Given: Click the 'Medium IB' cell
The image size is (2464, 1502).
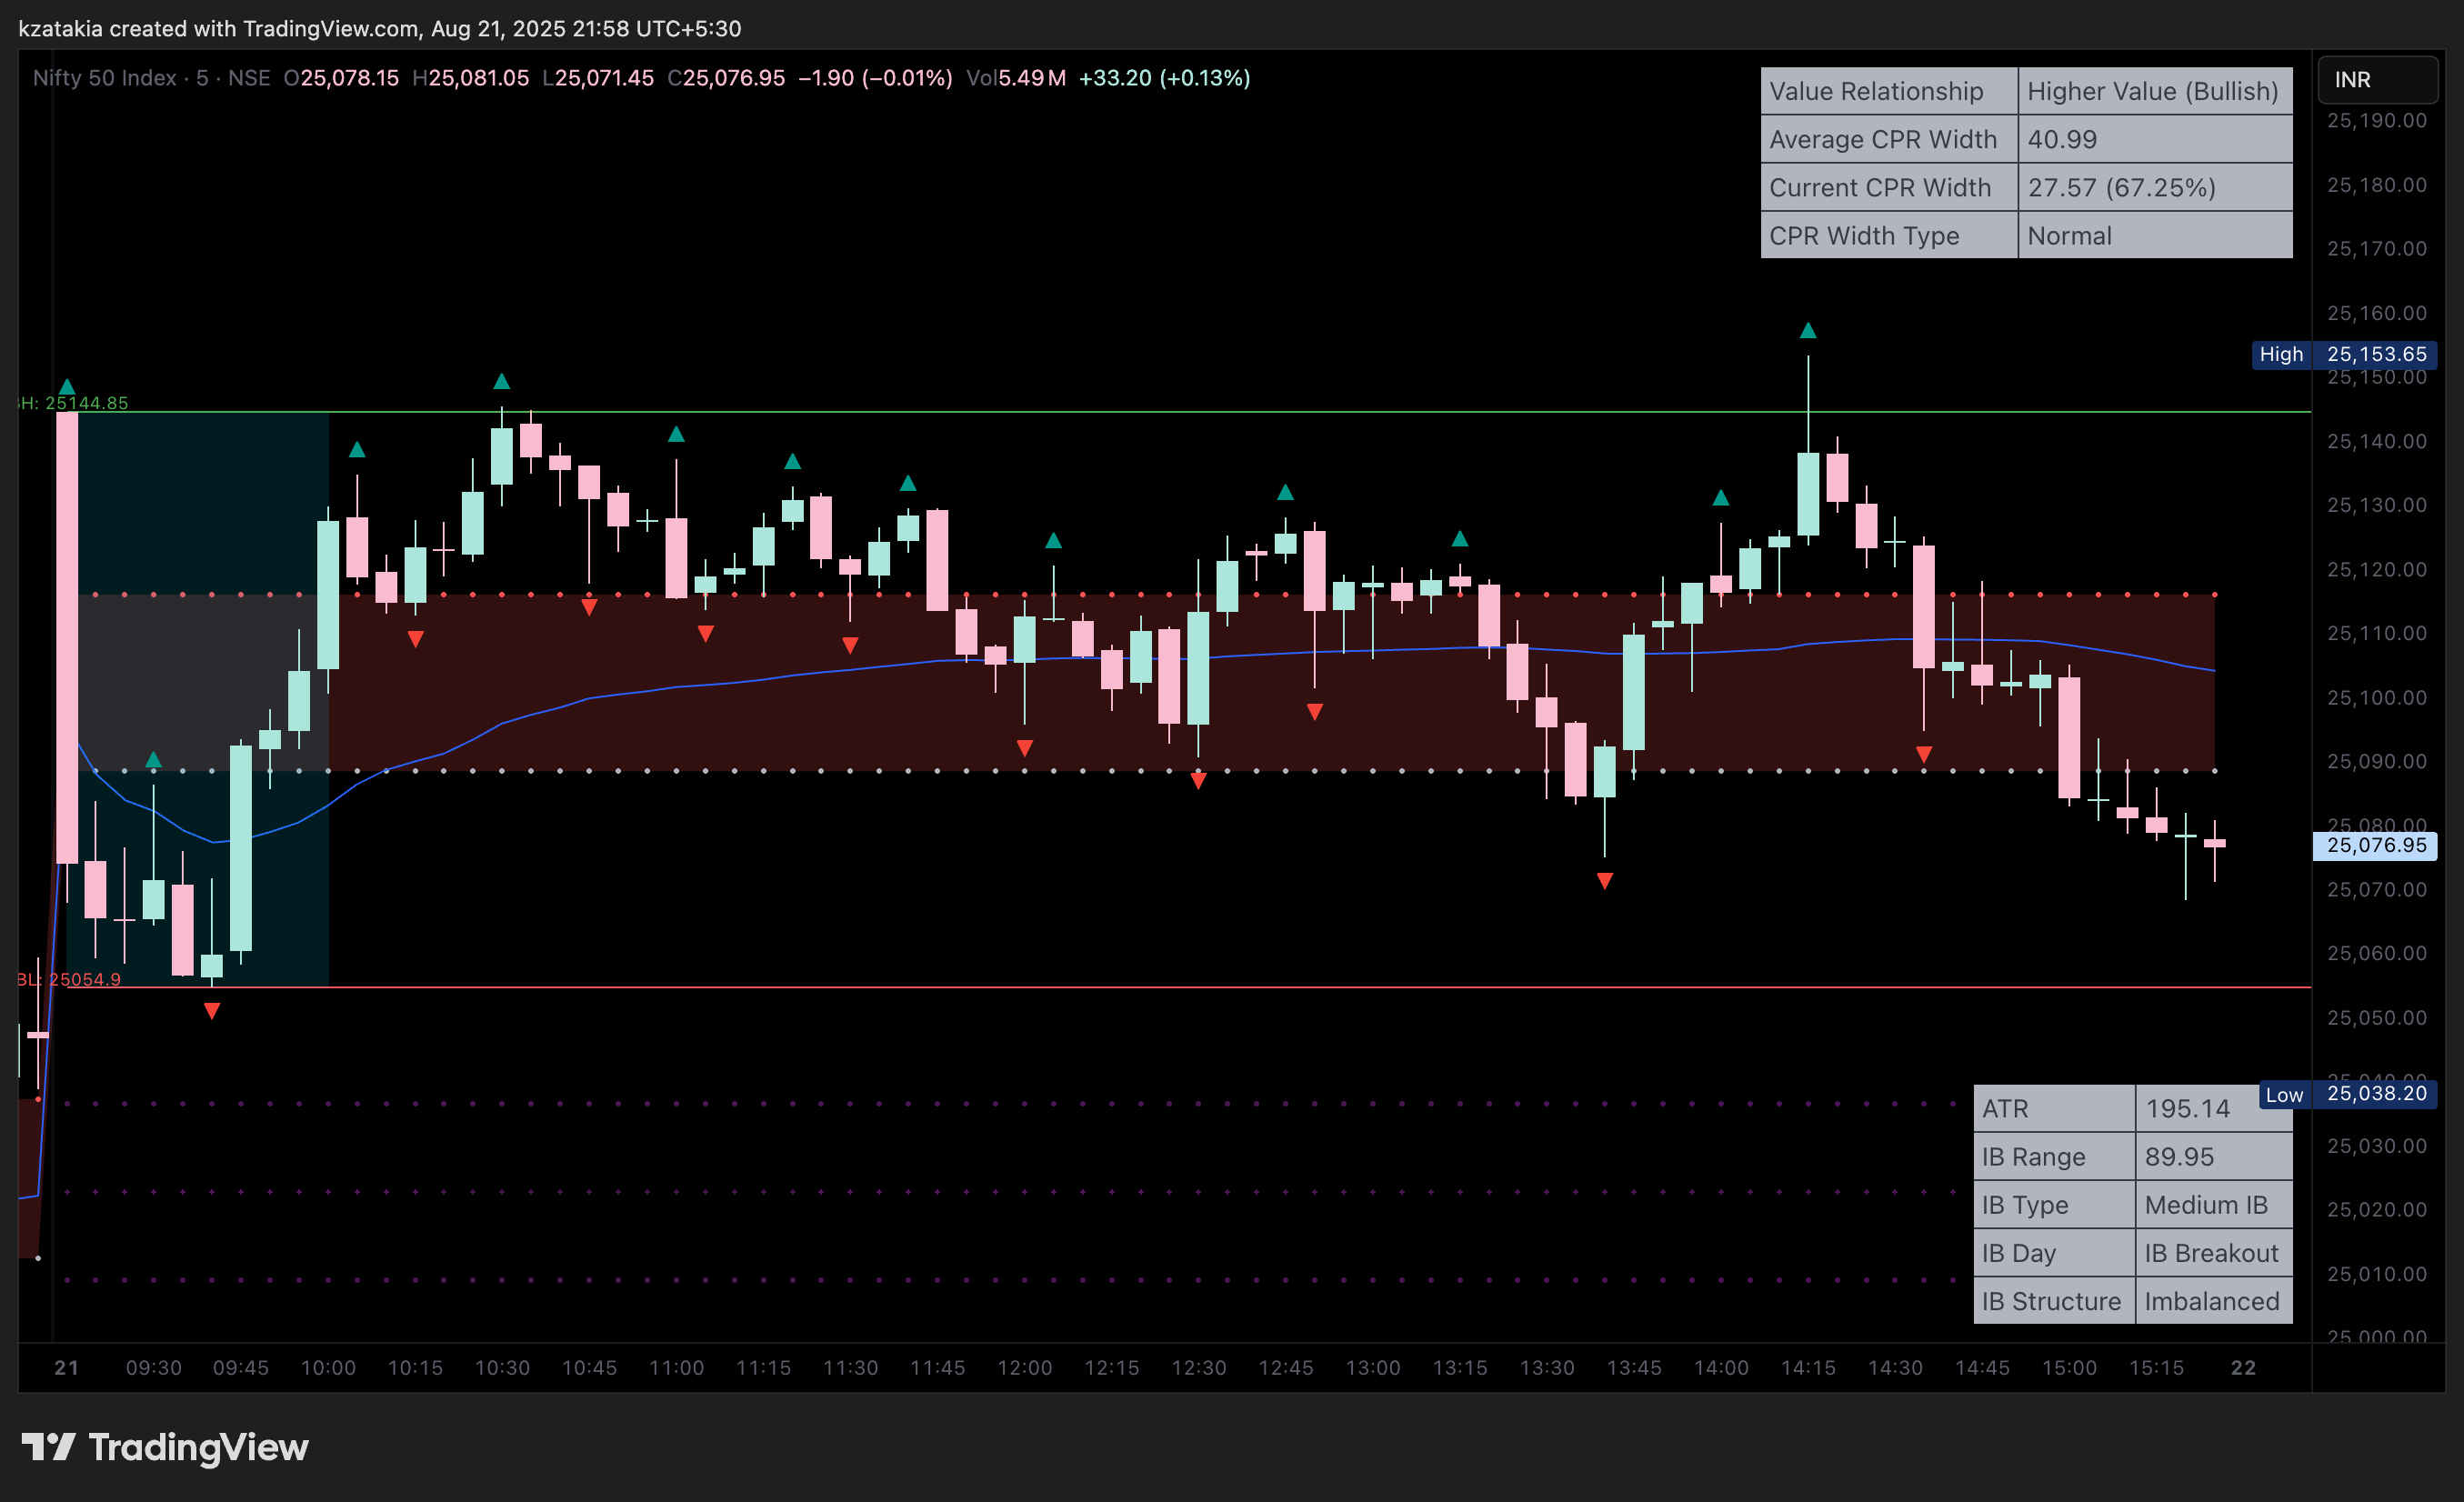Looking at the screenshot, I should point(2214,1204).
